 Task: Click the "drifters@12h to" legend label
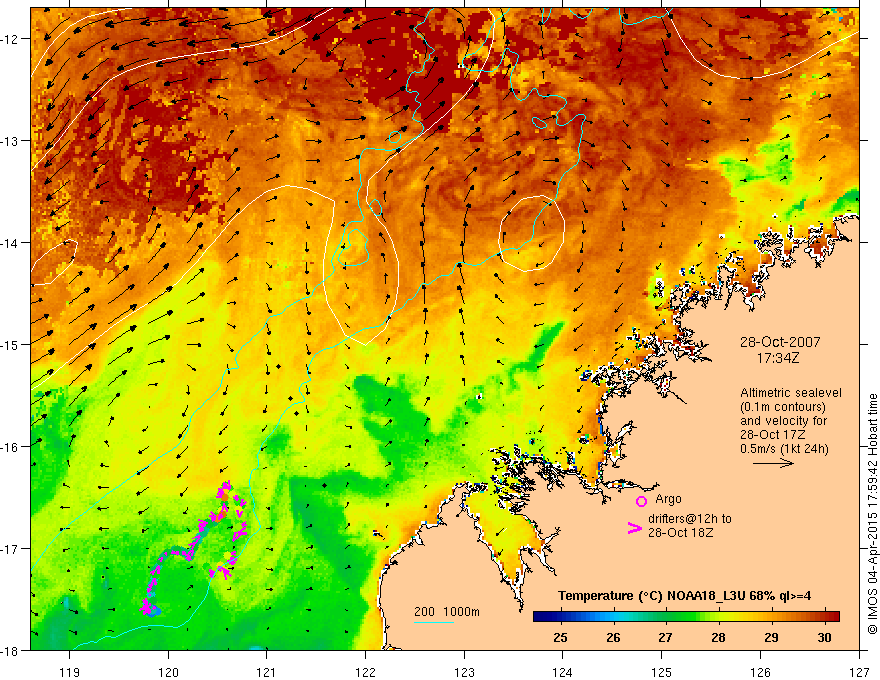[x=690, y=519]
